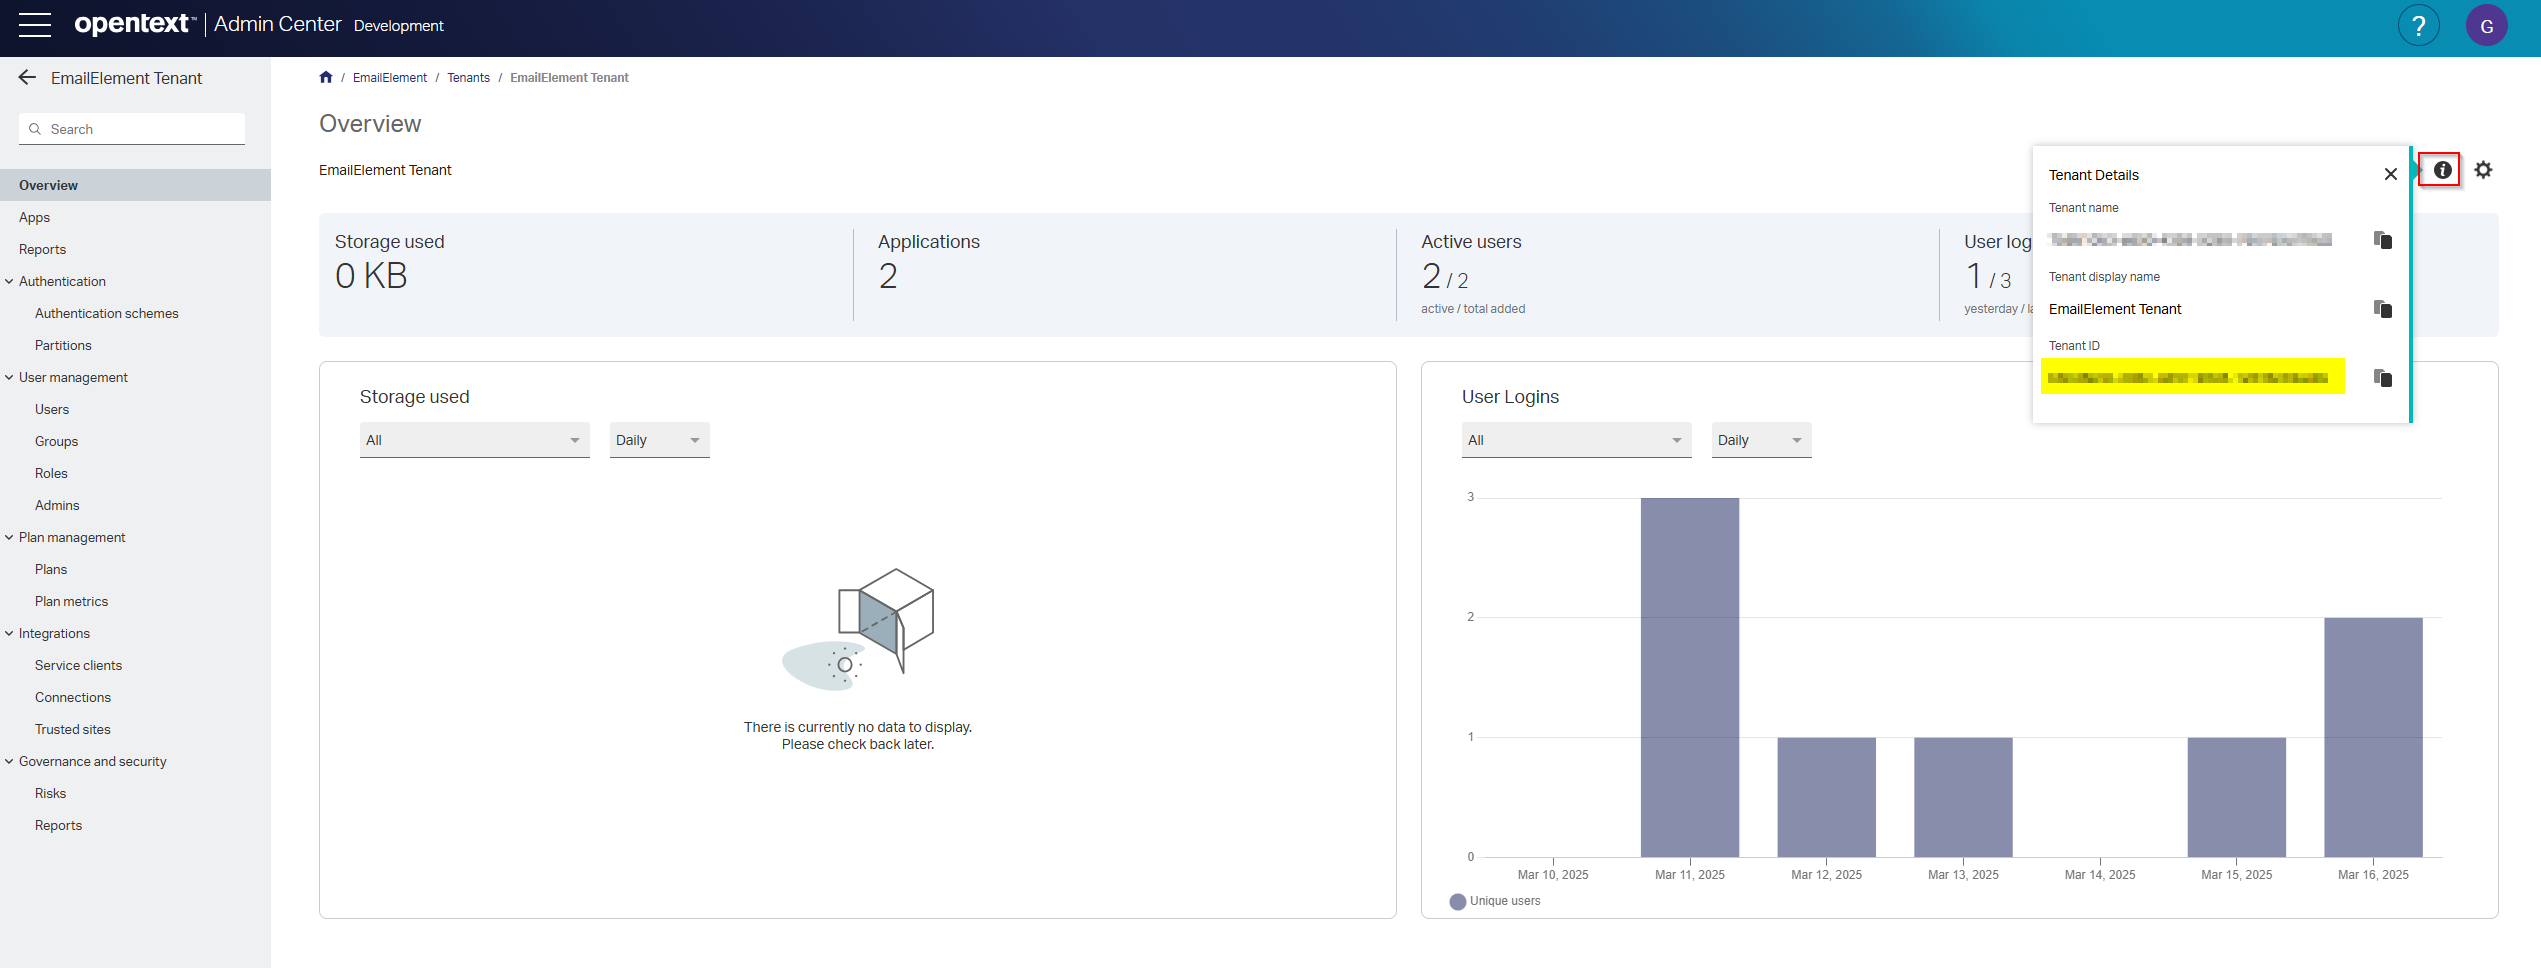This screenshot has width=2541, height=968.
Task: Open the hamburger navigation menu
Action: (34, 25)
